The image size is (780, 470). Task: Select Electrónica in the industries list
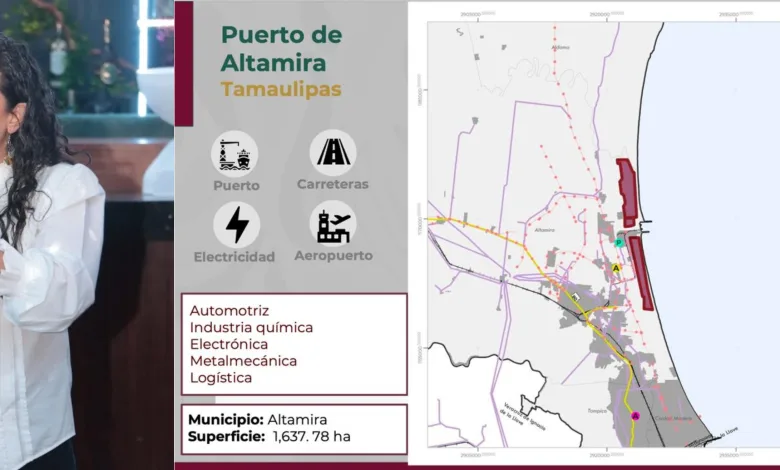230,344
